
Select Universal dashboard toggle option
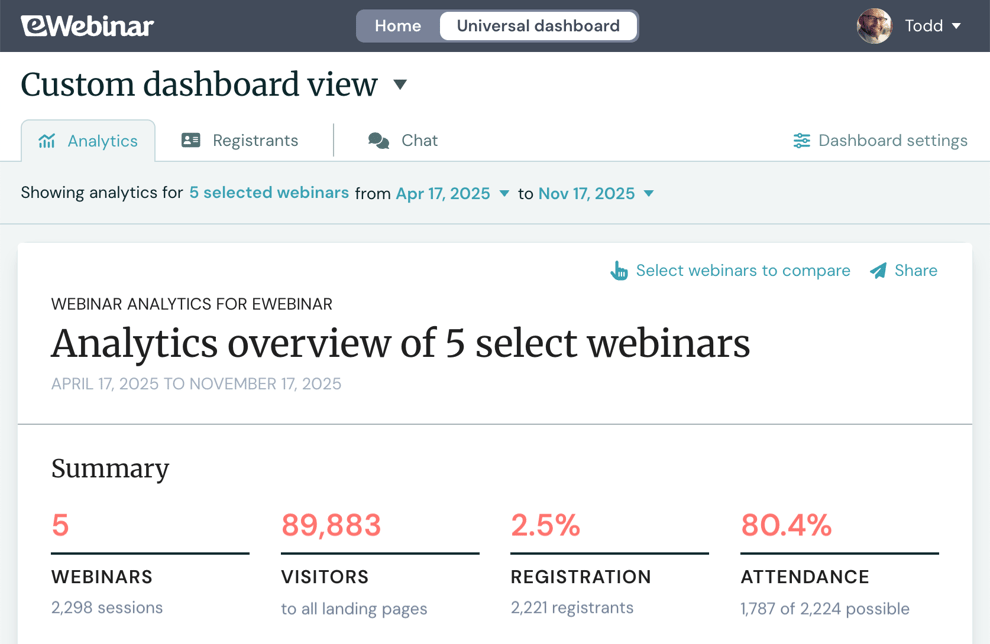538,26
